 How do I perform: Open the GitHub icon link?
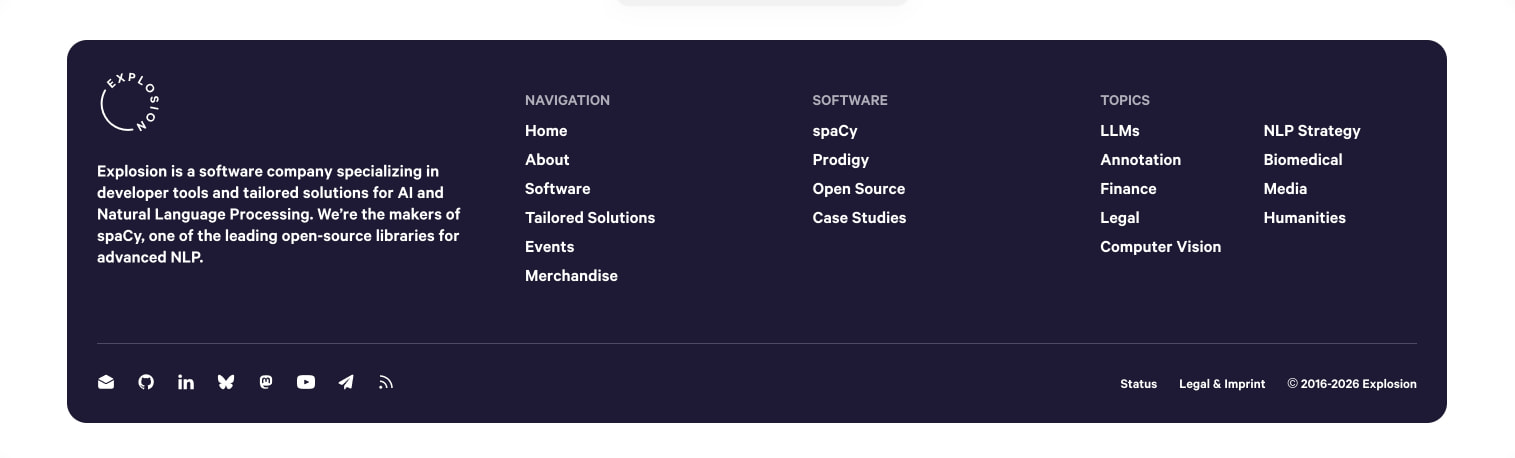pos(146,382)
